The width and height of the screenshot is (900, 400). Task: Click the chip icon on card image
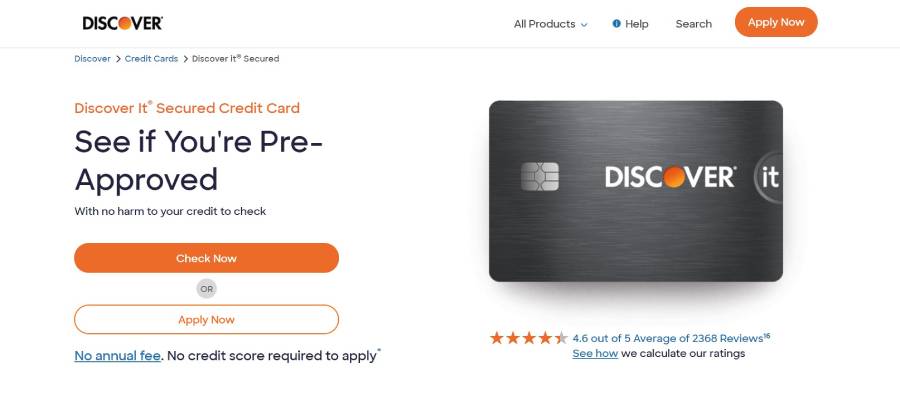coord(540,177)
